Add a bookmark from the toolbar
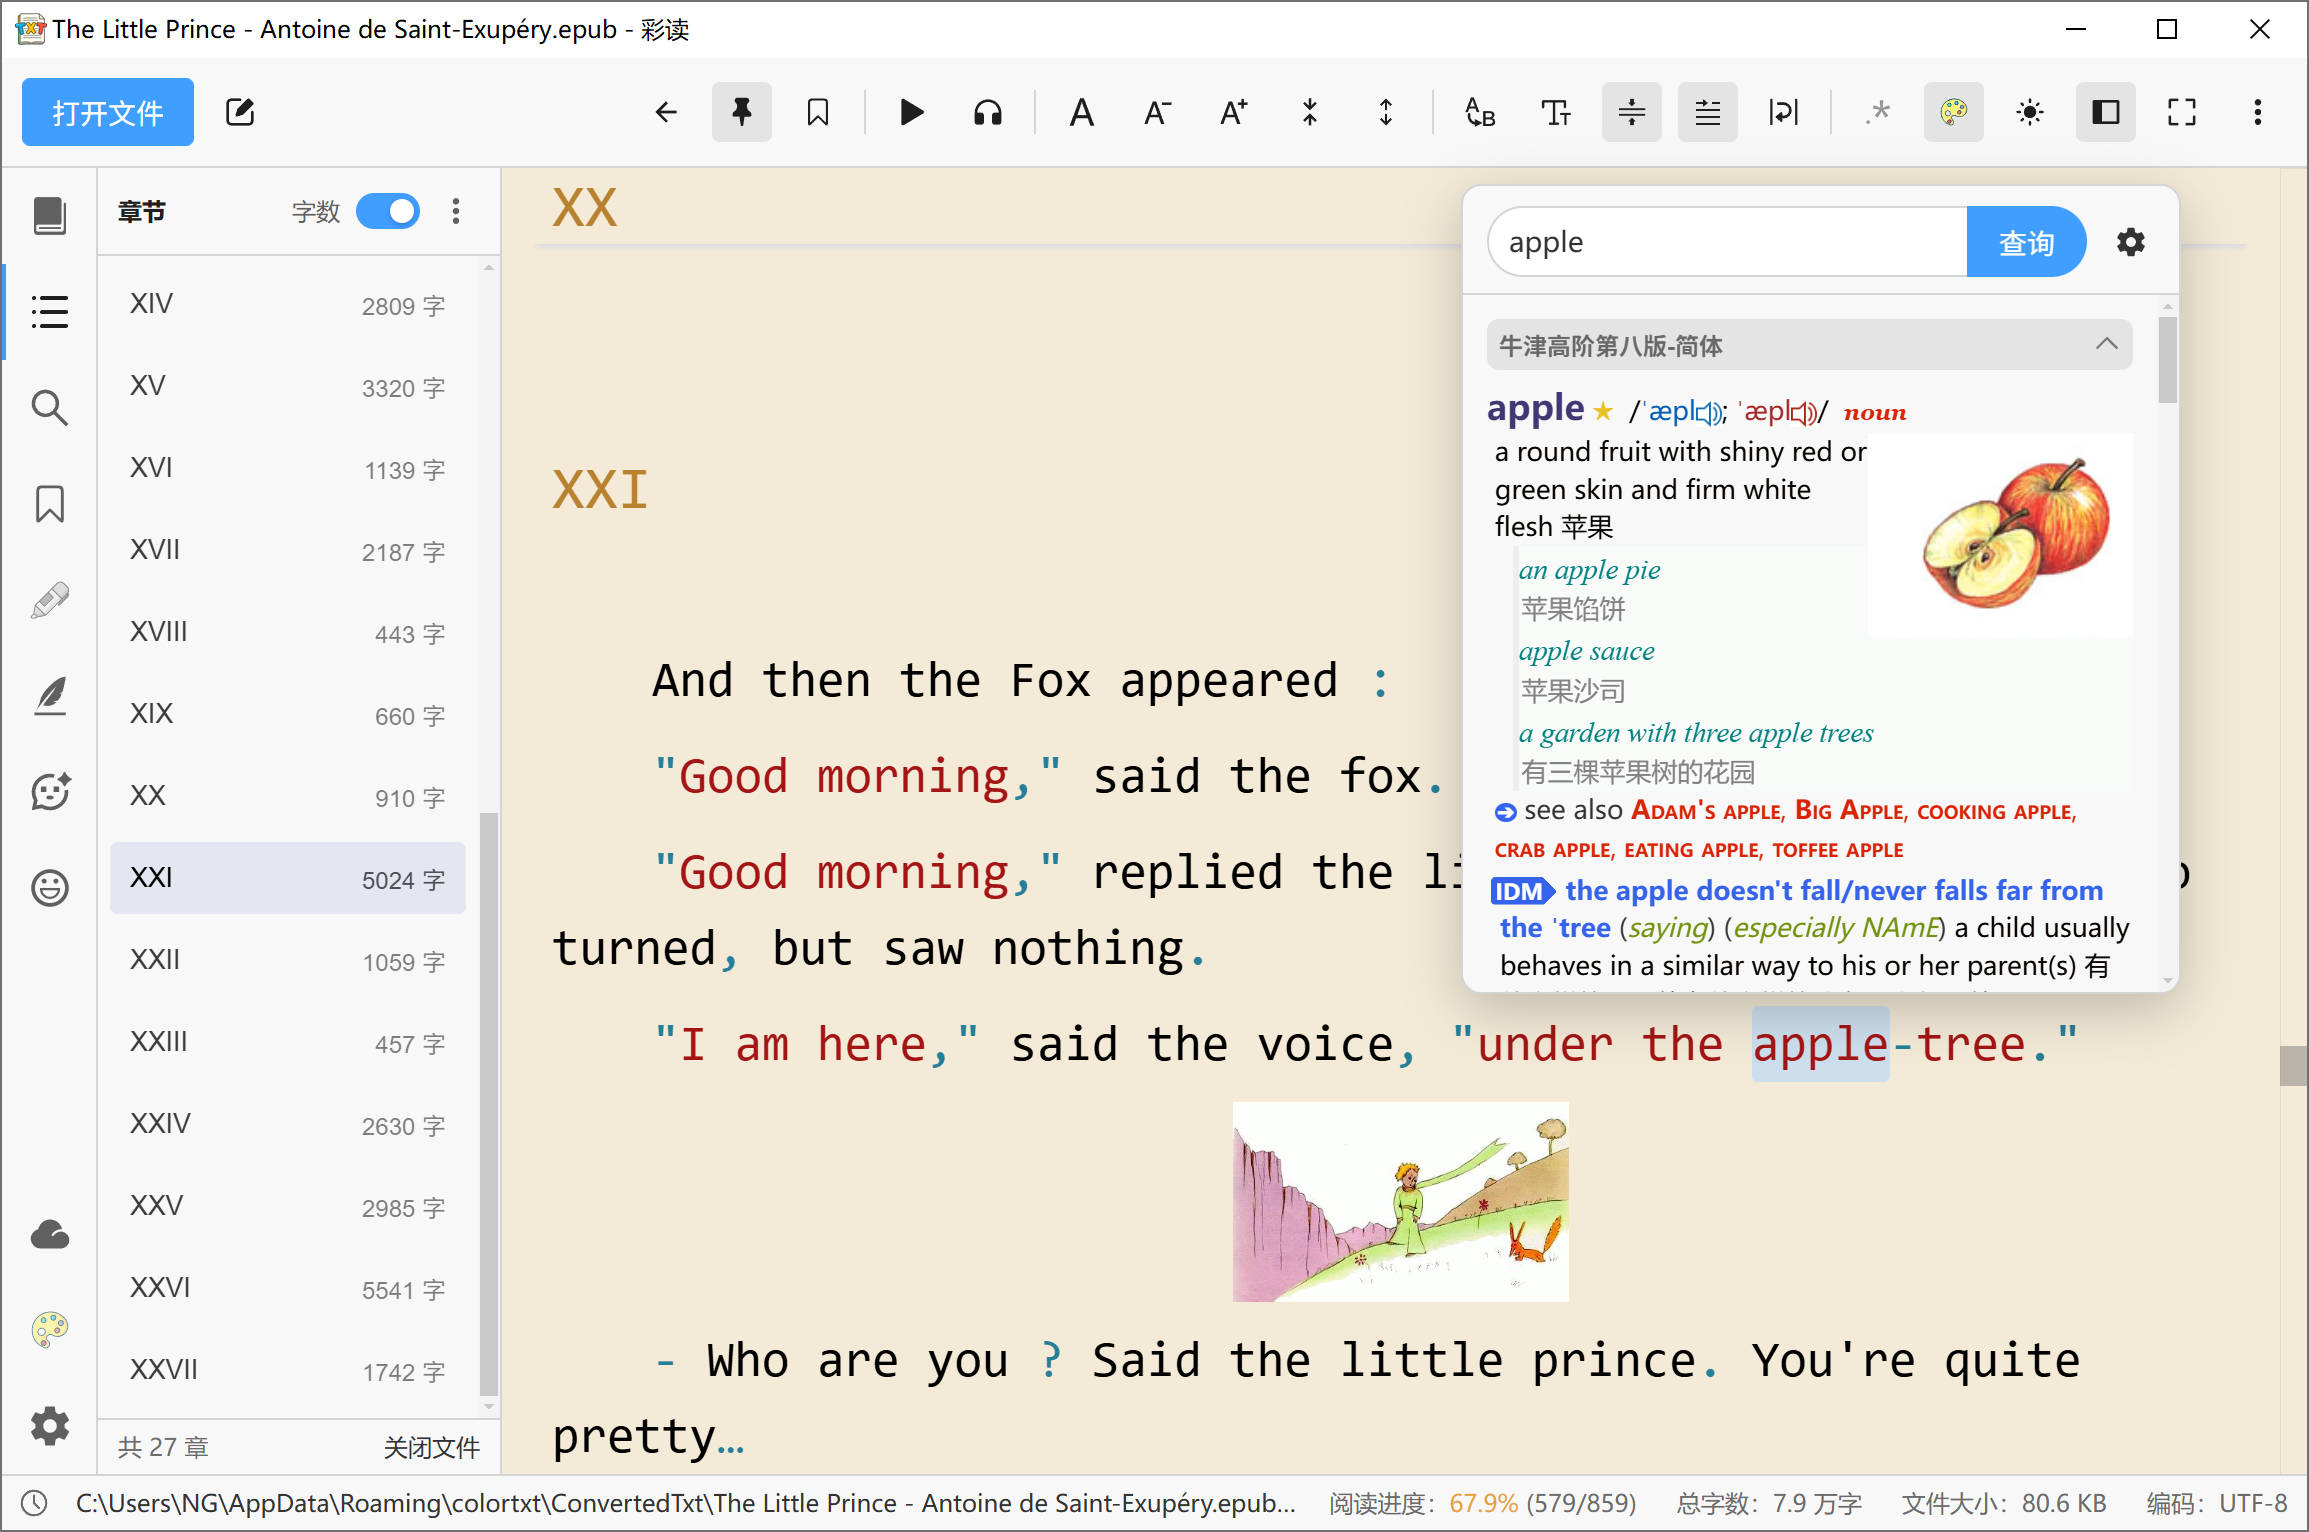 click(x=818, y=112)
